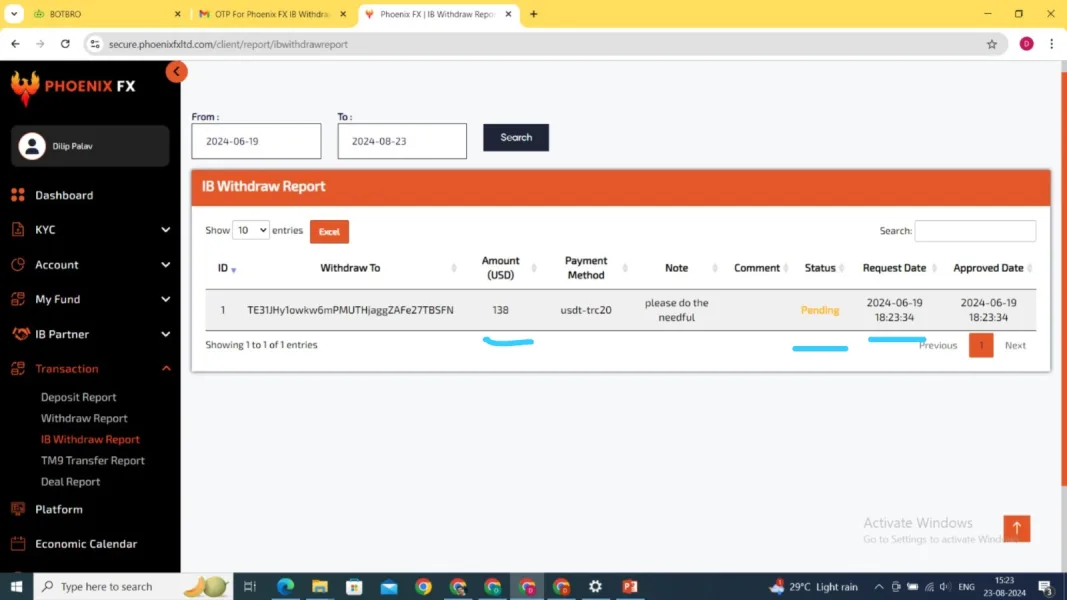The width and height of the screenshot is (1067, 600).
Task: Open the Chrome three-dot menu
Action: 1051,44
